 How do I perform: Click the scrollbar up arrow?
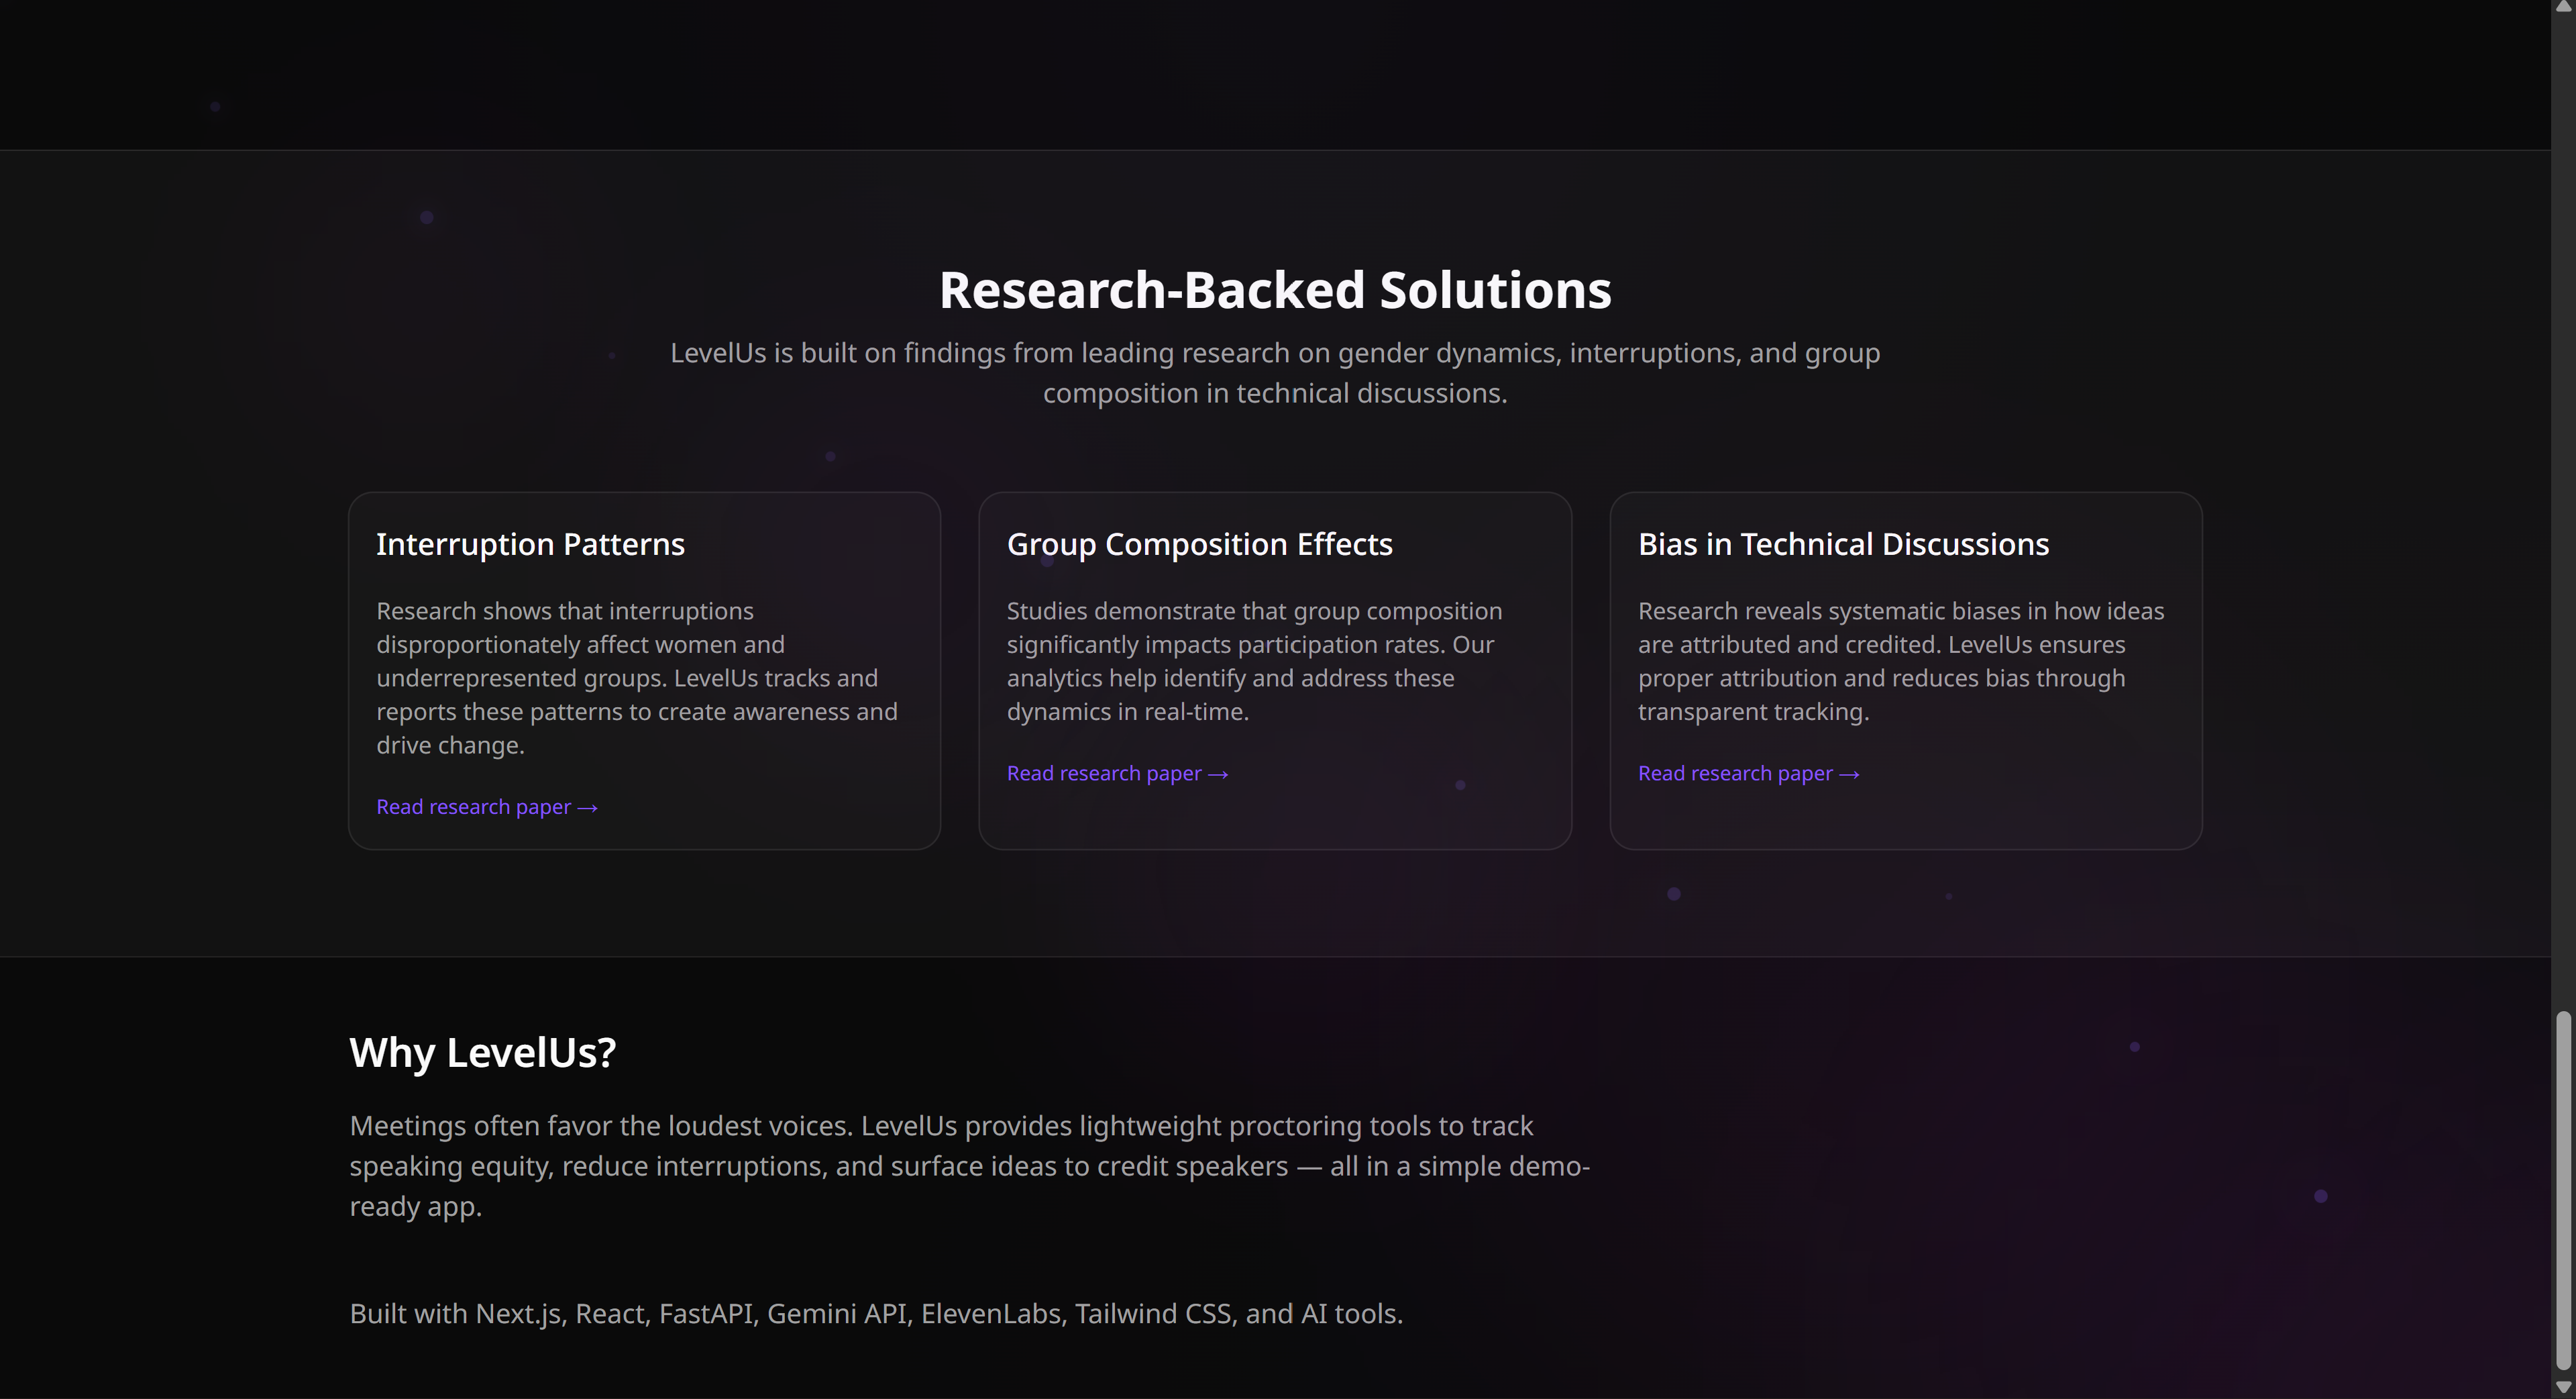coord(2563,7)
